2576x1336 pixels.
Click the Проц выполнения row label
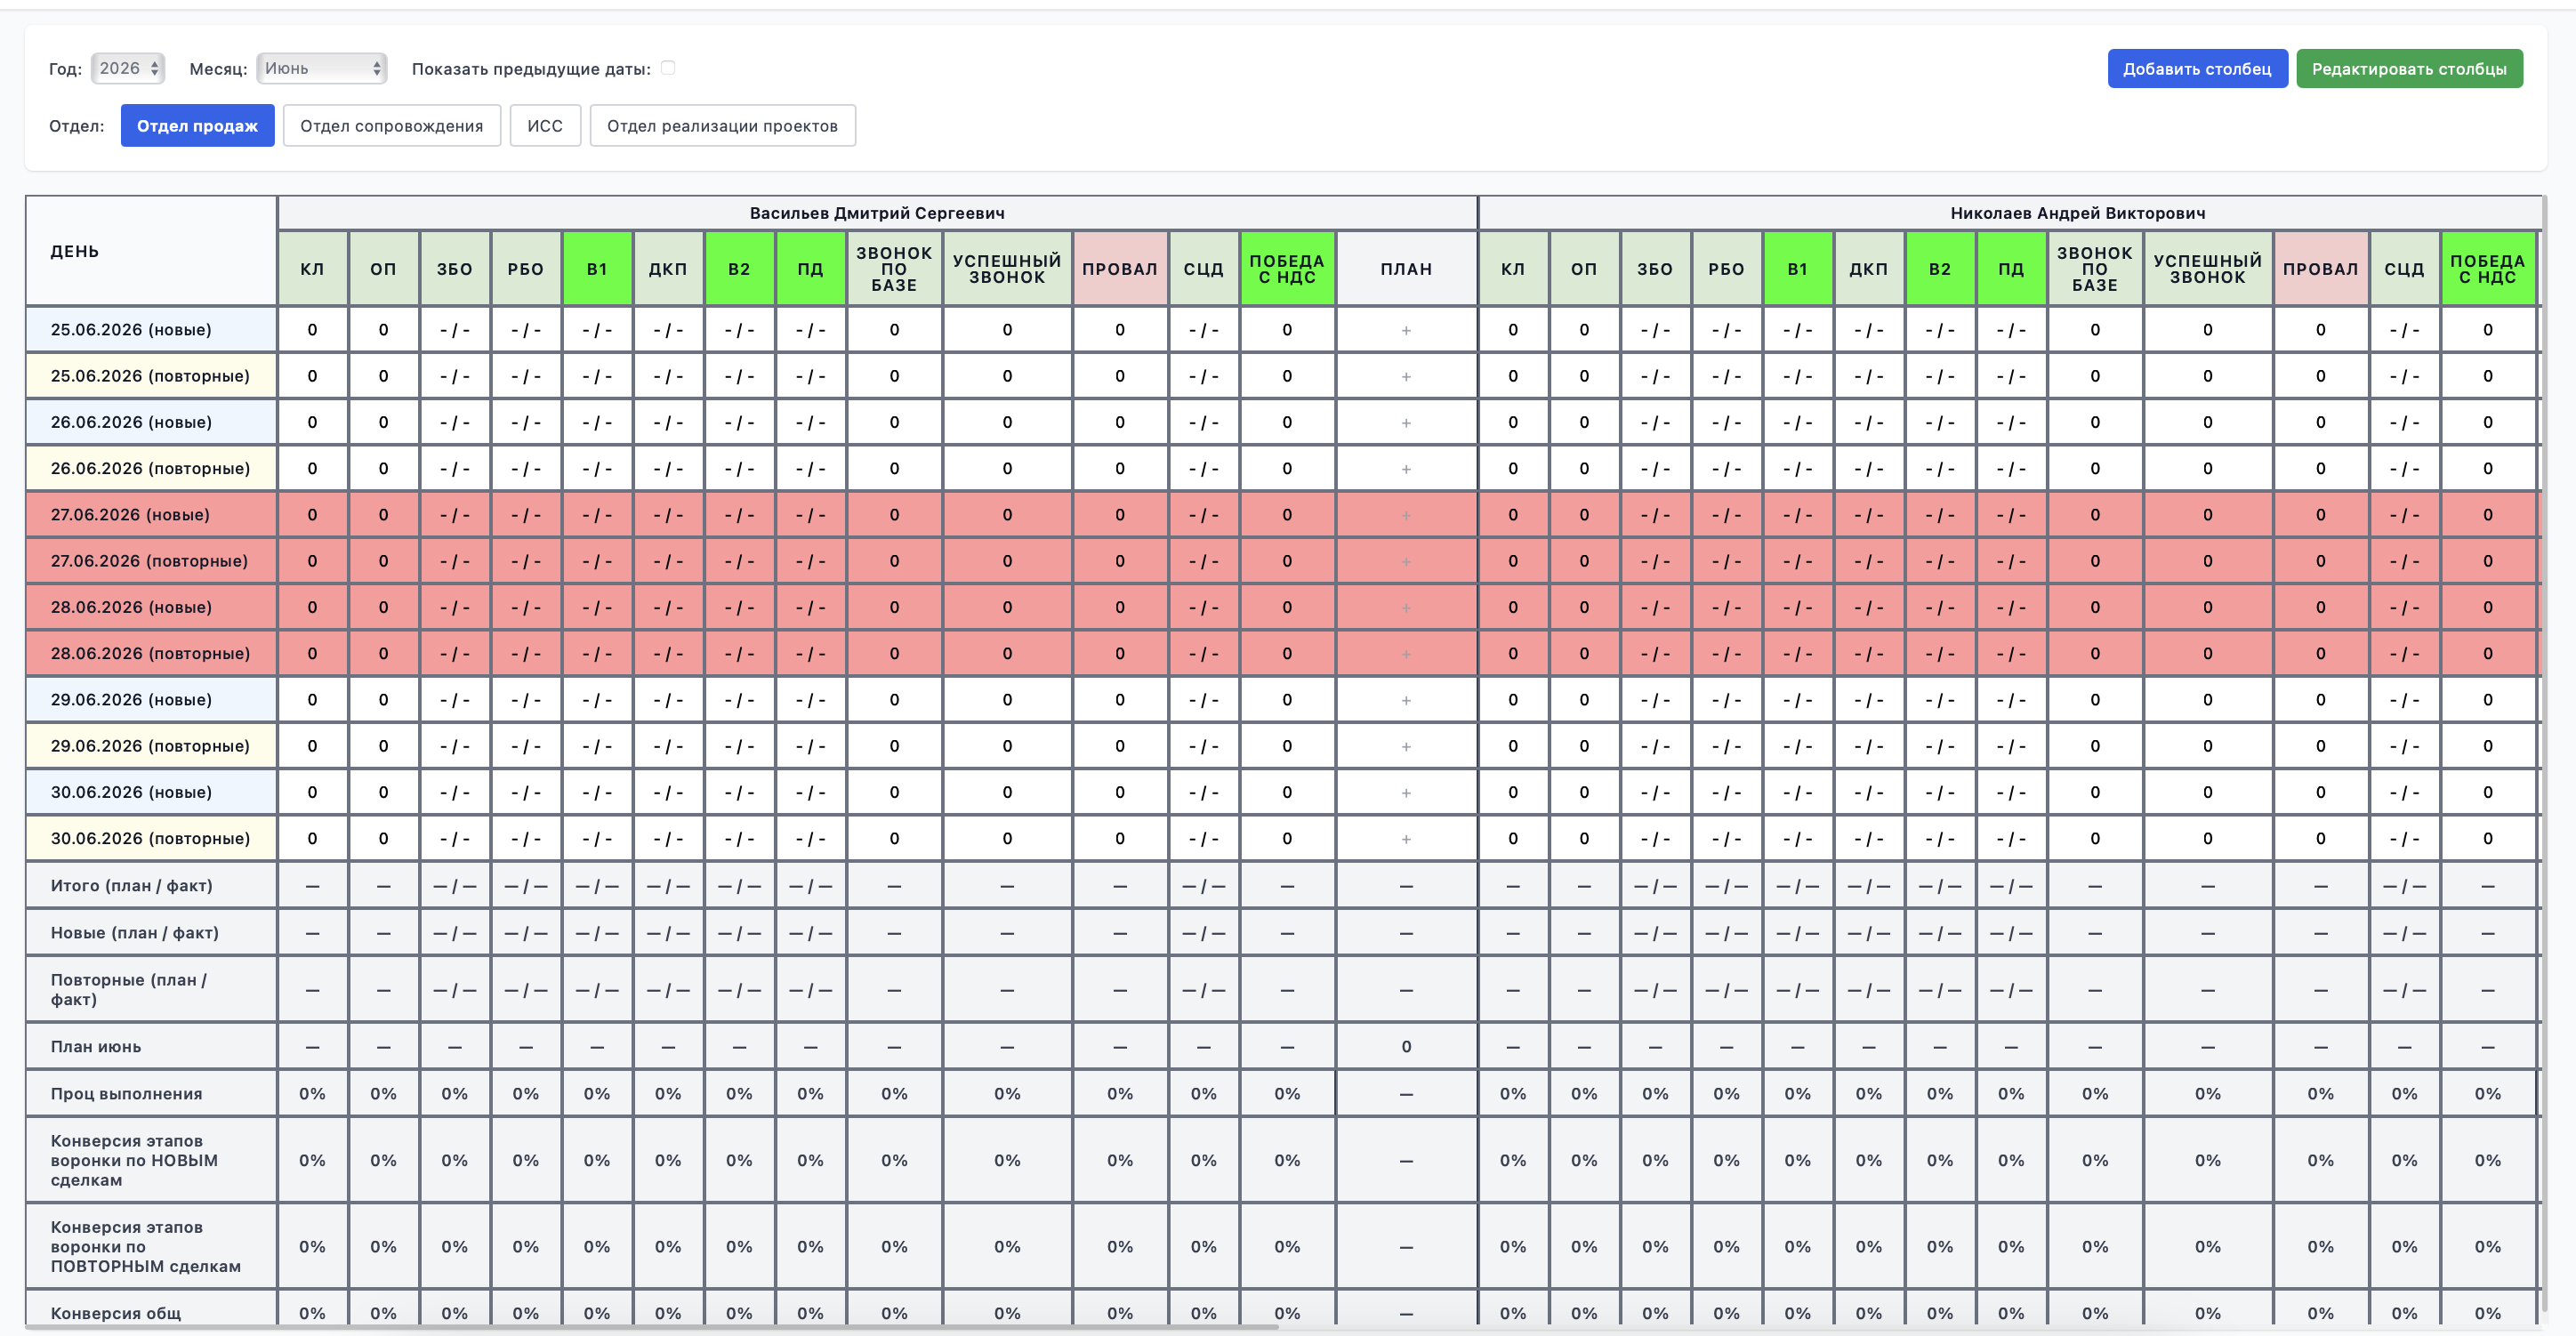[151, 1094]
